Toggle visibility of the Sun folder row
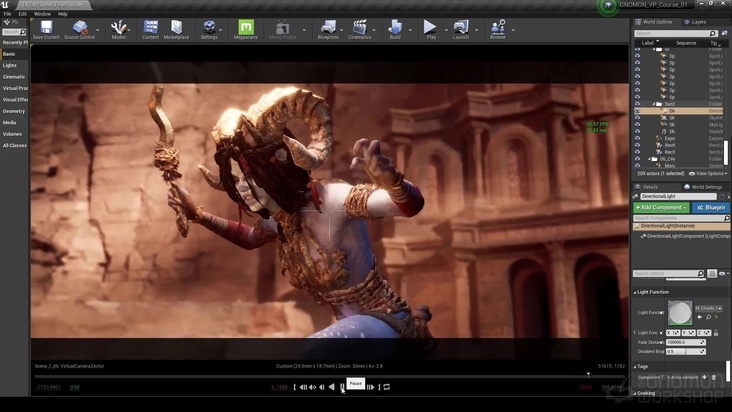This screenshot has height=412, width=732. pyautogui.click(x=637, y=104)
